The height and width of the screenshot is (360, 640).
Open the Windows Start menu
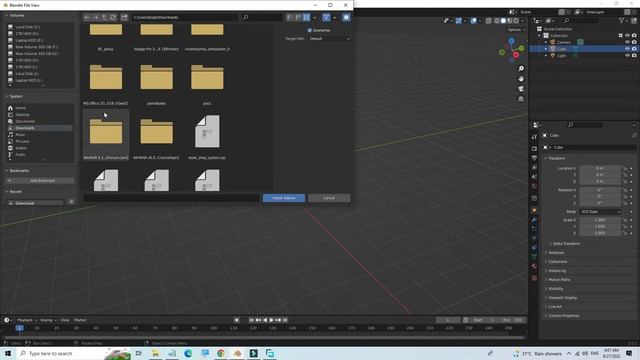click(x=8, y=353)
